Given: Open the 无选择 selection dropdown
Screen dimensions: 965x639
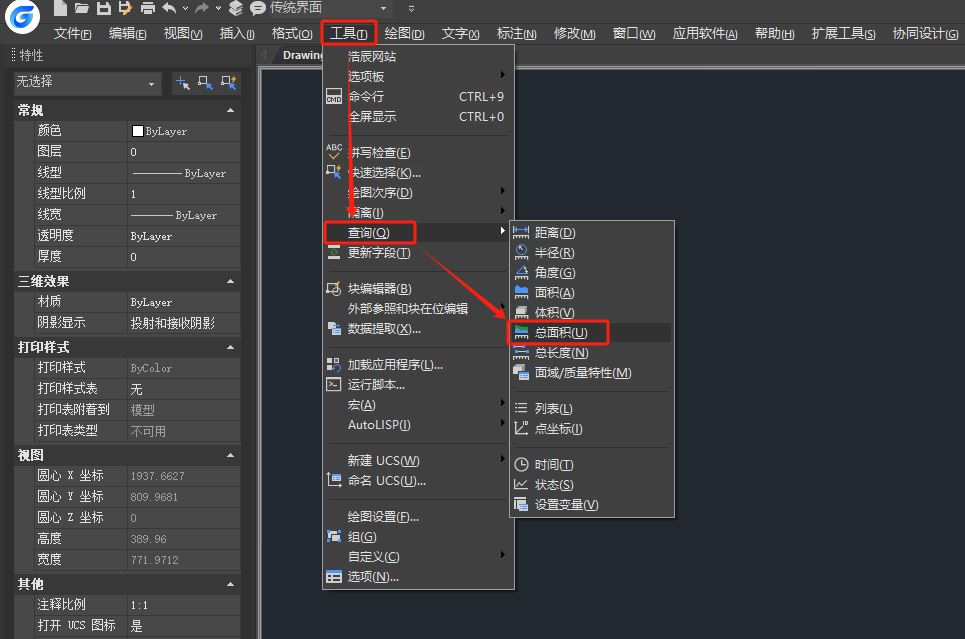Looking at the screenshot, I should coord(88,83).
